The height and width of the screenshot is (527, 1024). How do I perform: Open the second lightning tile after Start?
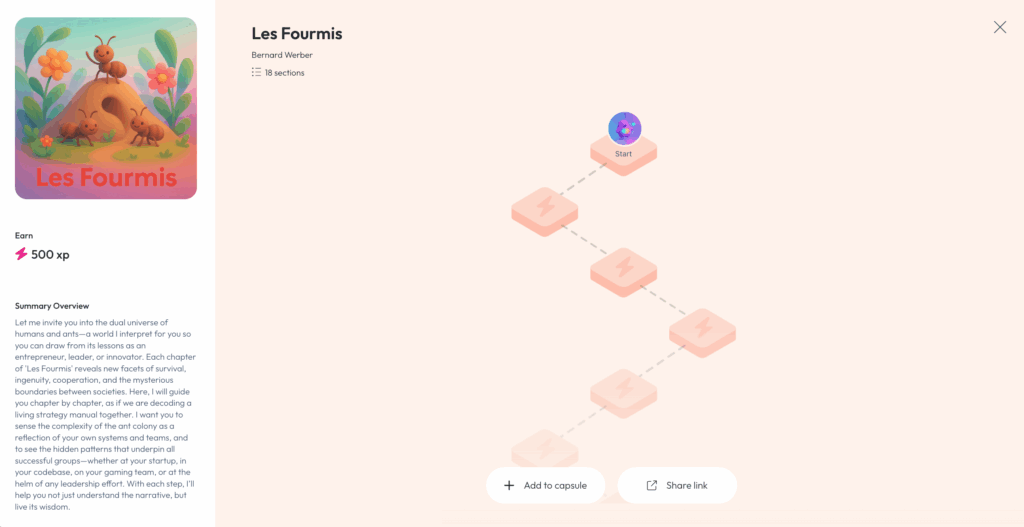[623, 268]
